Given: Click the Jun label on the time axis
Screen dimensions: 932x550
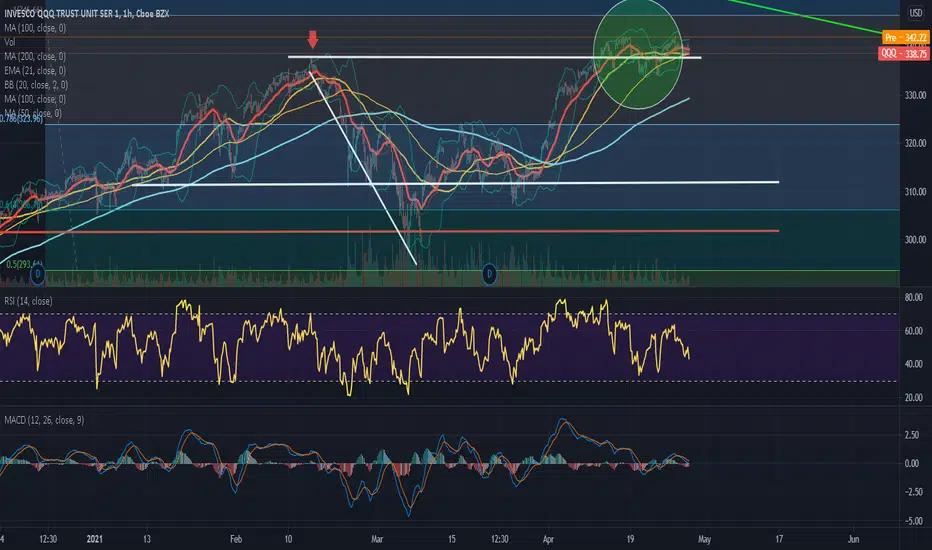Looking at the screenshot, I should click(854, 539).
